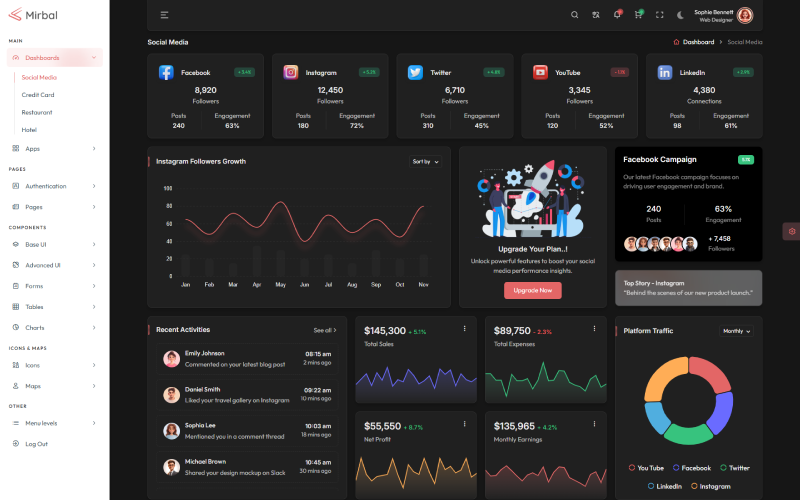Screen dimensions: 800x500
Task: Toggle You Tube legend in Platform Traffic
Action: [646, 468]
